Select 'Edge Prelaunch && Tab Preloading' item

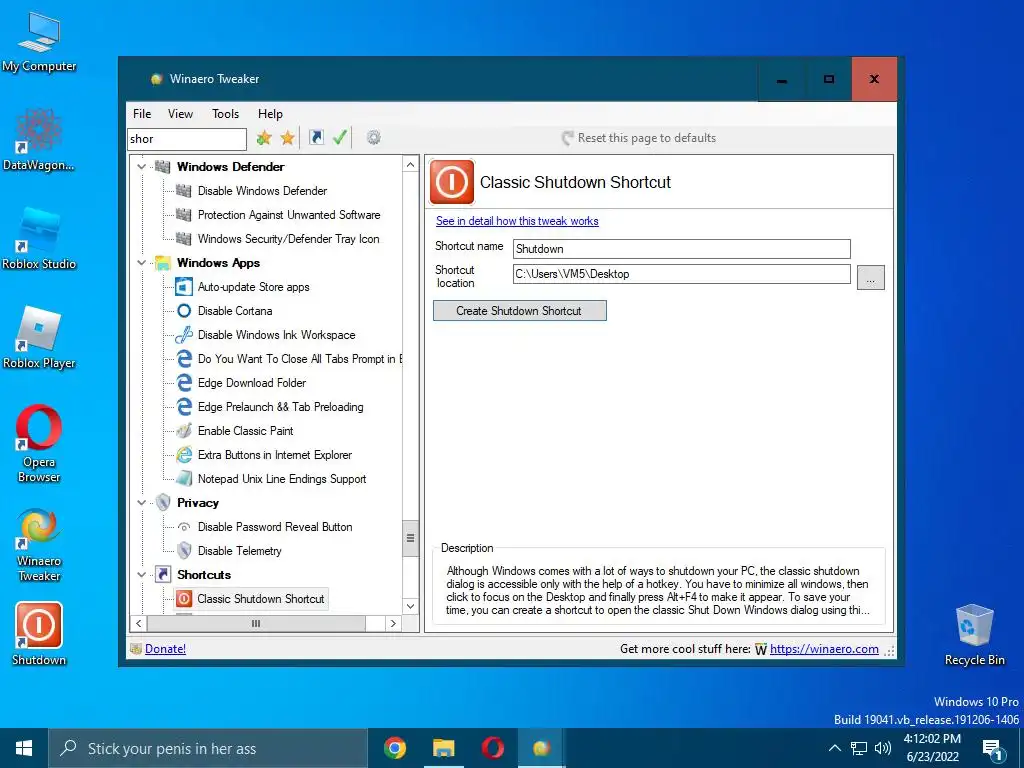[x=281, y=407]
